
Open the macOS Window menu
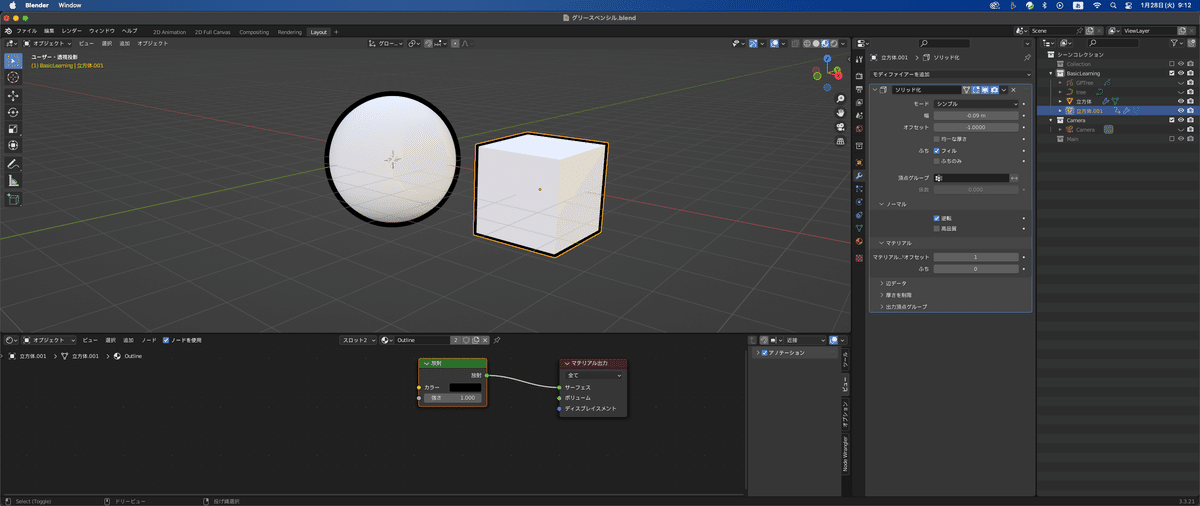70,5
